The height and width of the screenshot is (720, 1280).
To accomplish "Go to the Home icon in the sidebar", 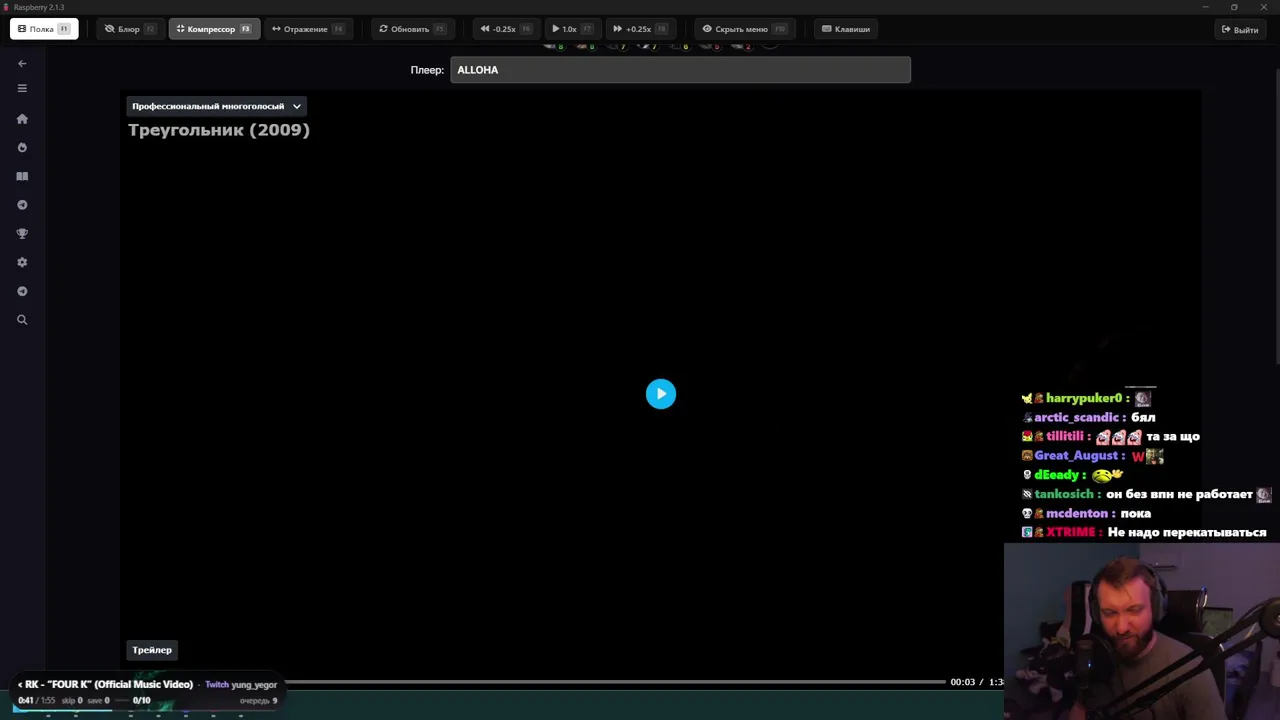I will coord(22,119).
